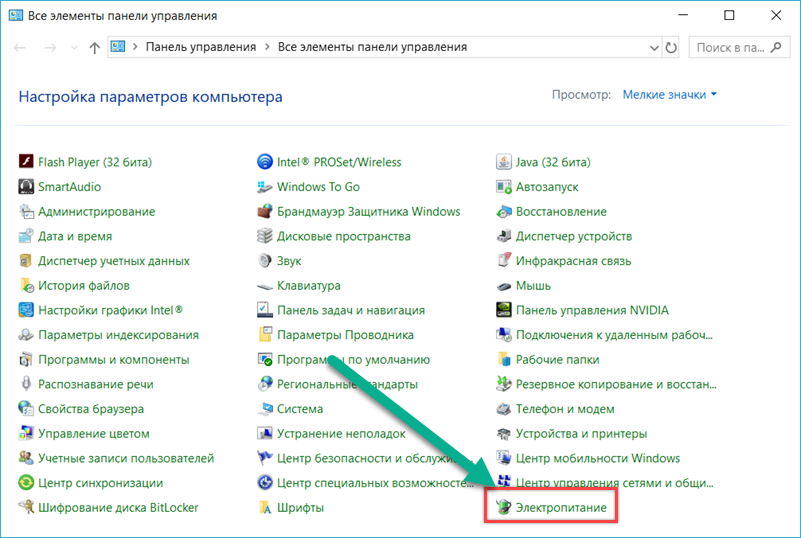The image size is (801, 538).
Task: Open the Flash Player icon
Action: pos(26,162)
